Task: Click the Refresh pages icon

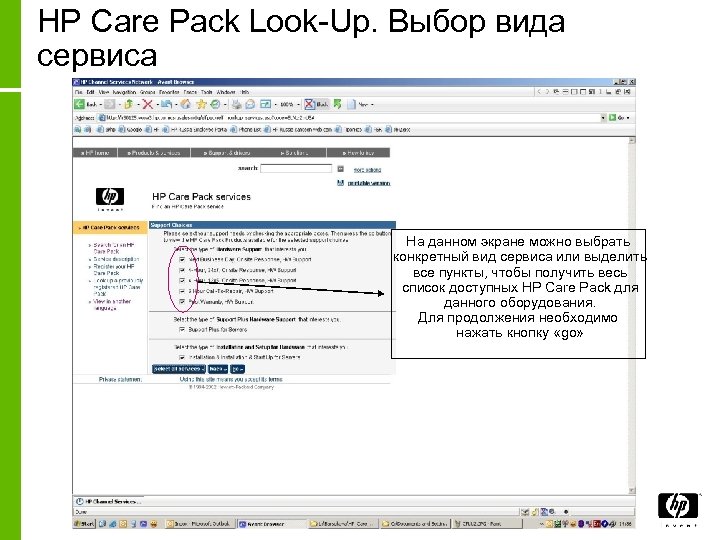Action: (166, 105)
